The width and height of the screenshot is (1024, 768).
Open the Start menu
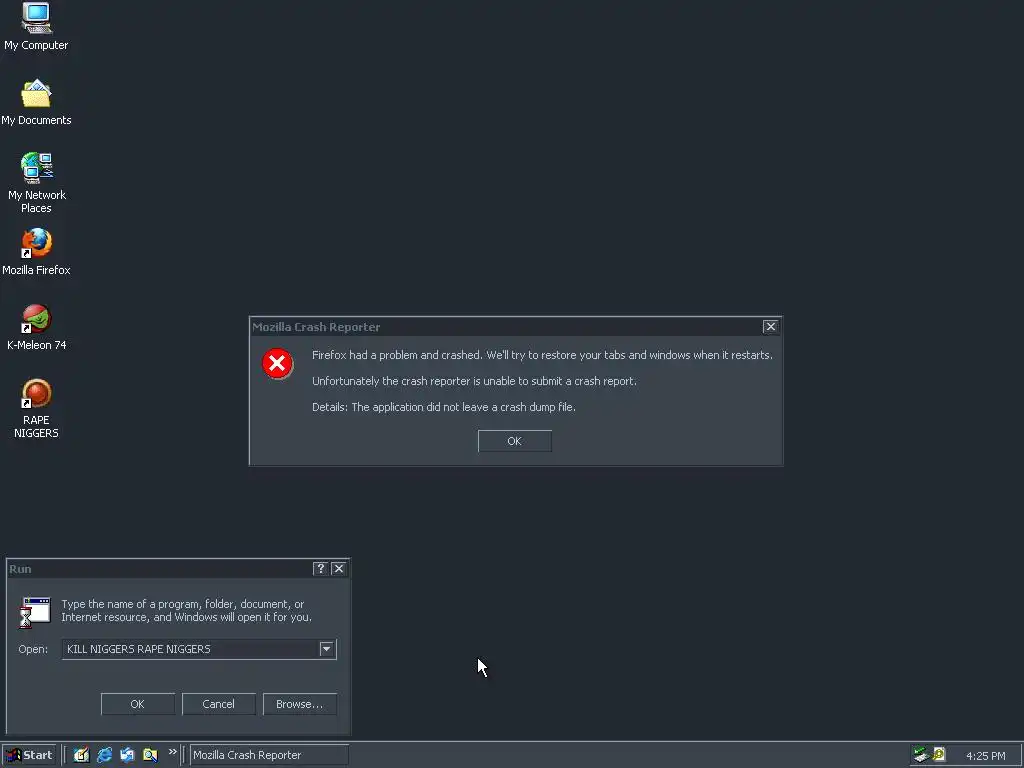(x=29, y=755)
